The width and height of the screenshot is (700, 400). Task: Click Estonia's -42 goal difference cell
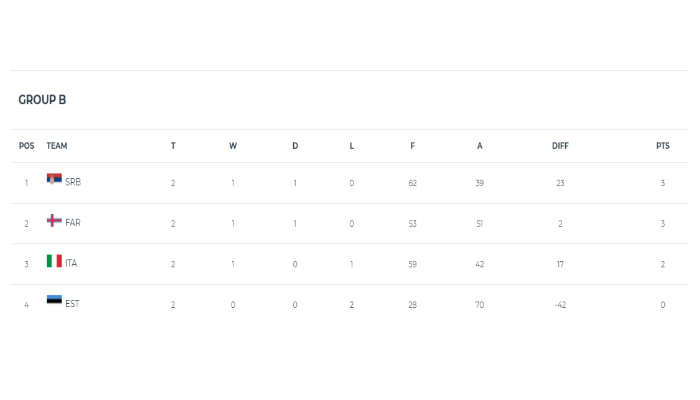[560, 305]
